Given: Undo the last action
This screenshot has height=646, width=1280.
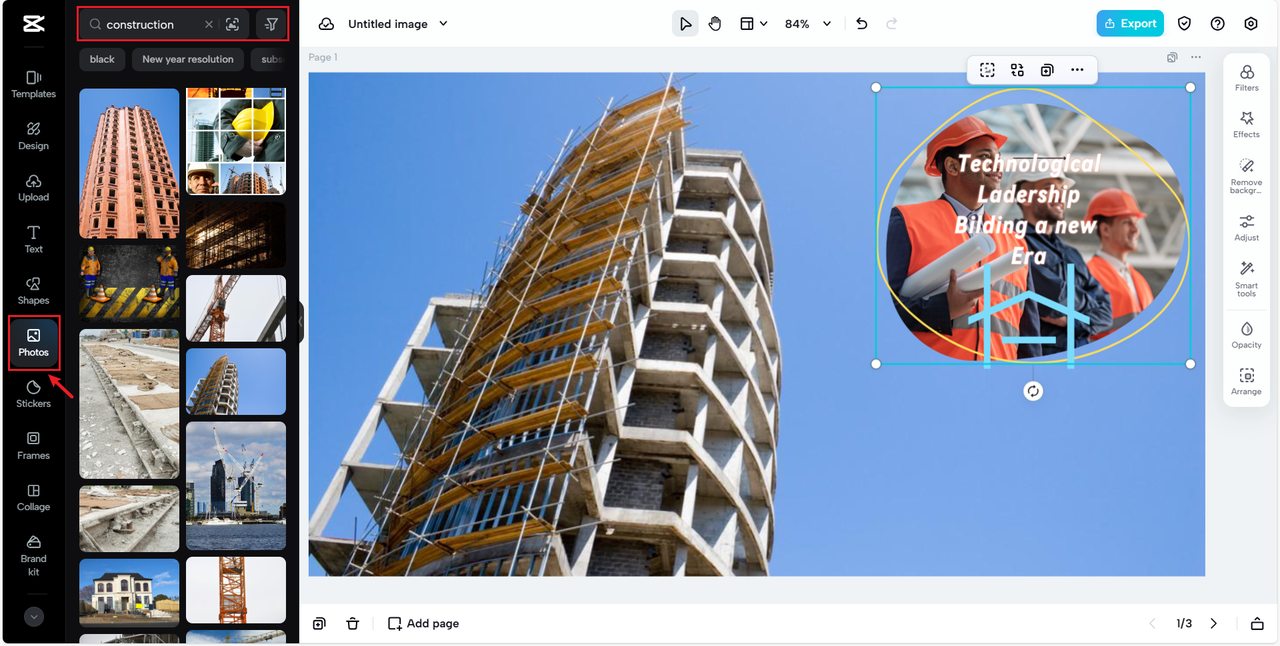Looking at the screenshot, I should 862,24.
